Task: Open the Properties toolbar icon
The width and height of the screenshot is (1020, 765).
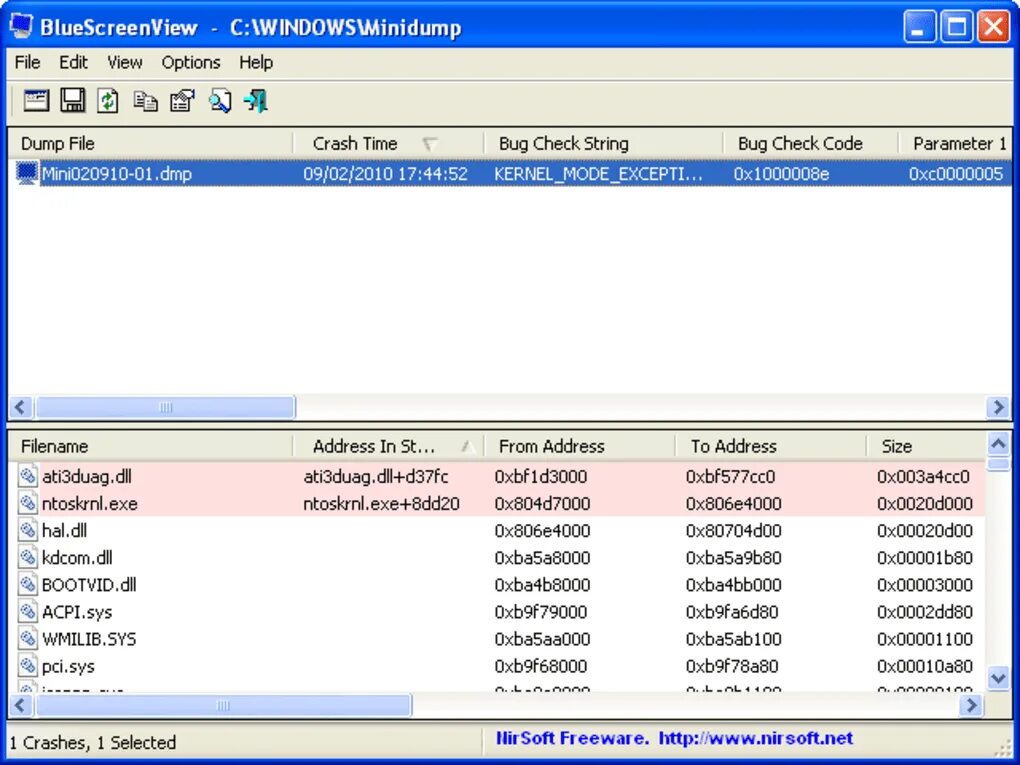Action: [x=182, y=101]
